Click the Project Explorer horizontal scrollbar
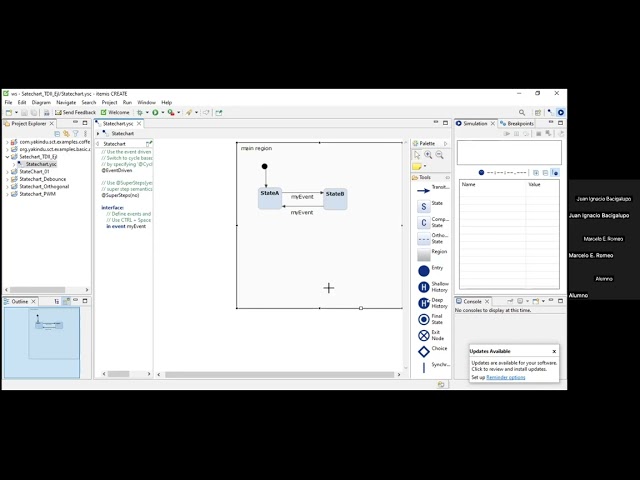Image resolution: width=640 pixels, height=480 pixels. (37, 290)
